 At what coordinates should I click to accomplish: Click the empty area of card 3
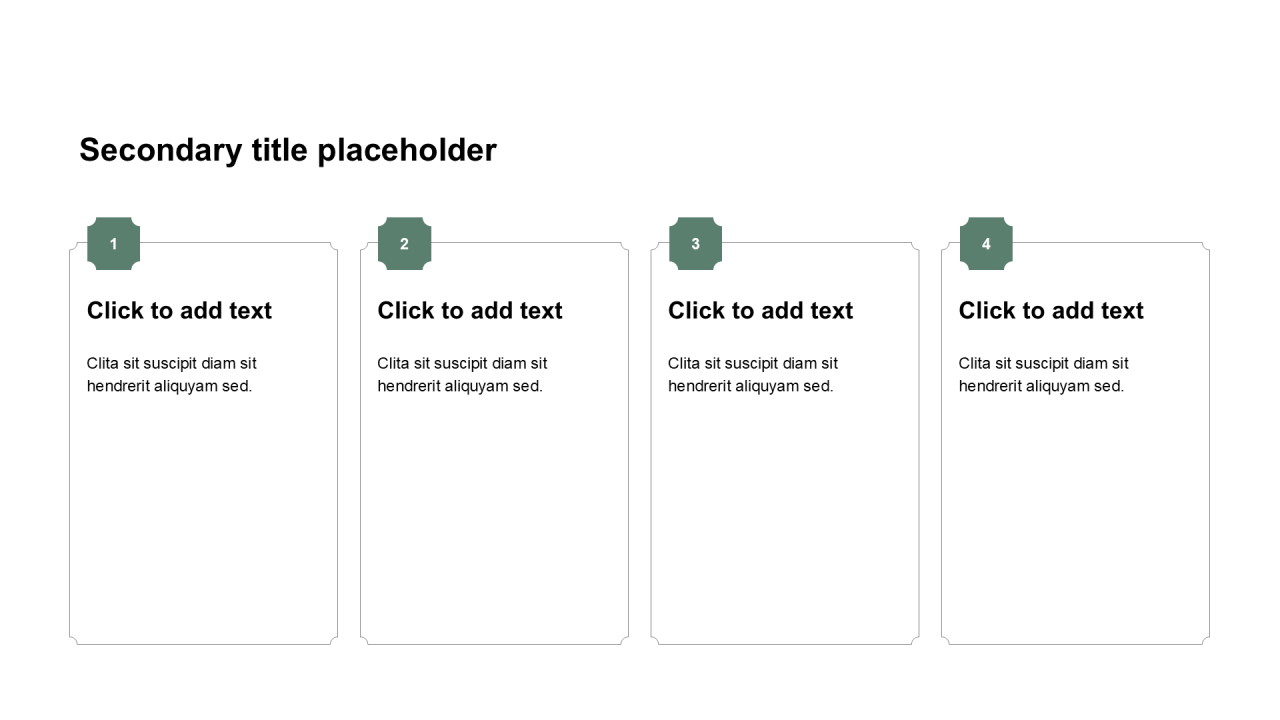coord(785,520)
